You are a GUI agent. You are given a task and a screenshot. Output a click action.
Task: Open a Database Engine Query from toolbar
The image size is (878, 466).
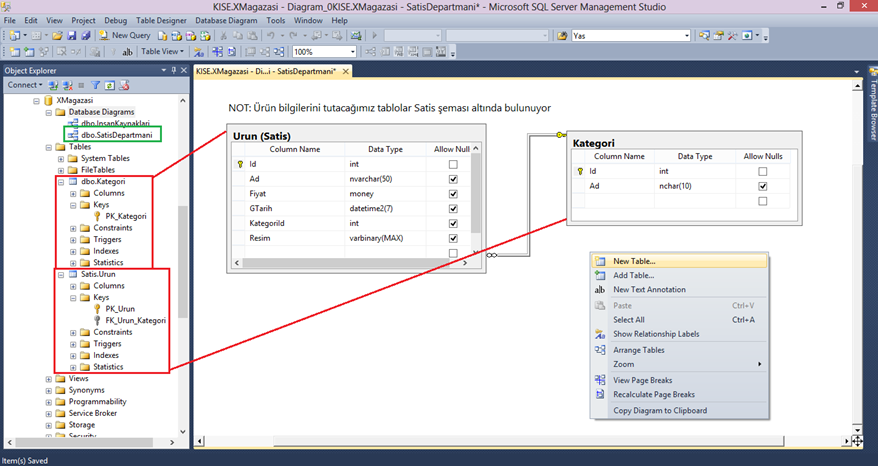tap(162, 35)
